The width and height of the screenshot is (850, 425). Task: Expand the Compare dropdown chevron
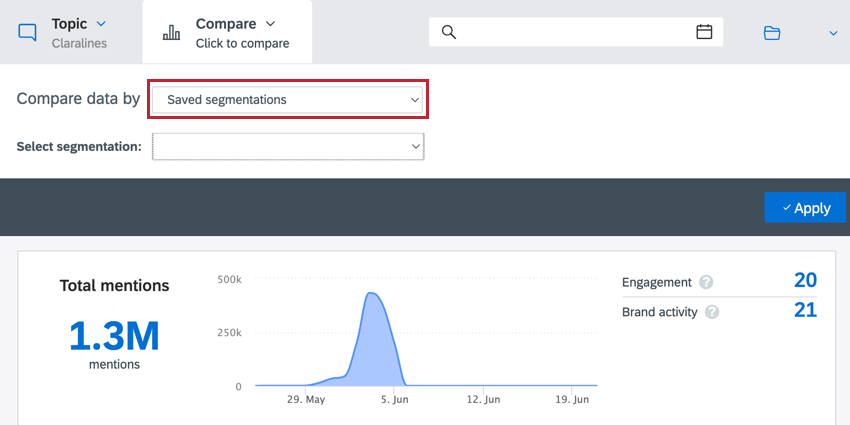270,24
